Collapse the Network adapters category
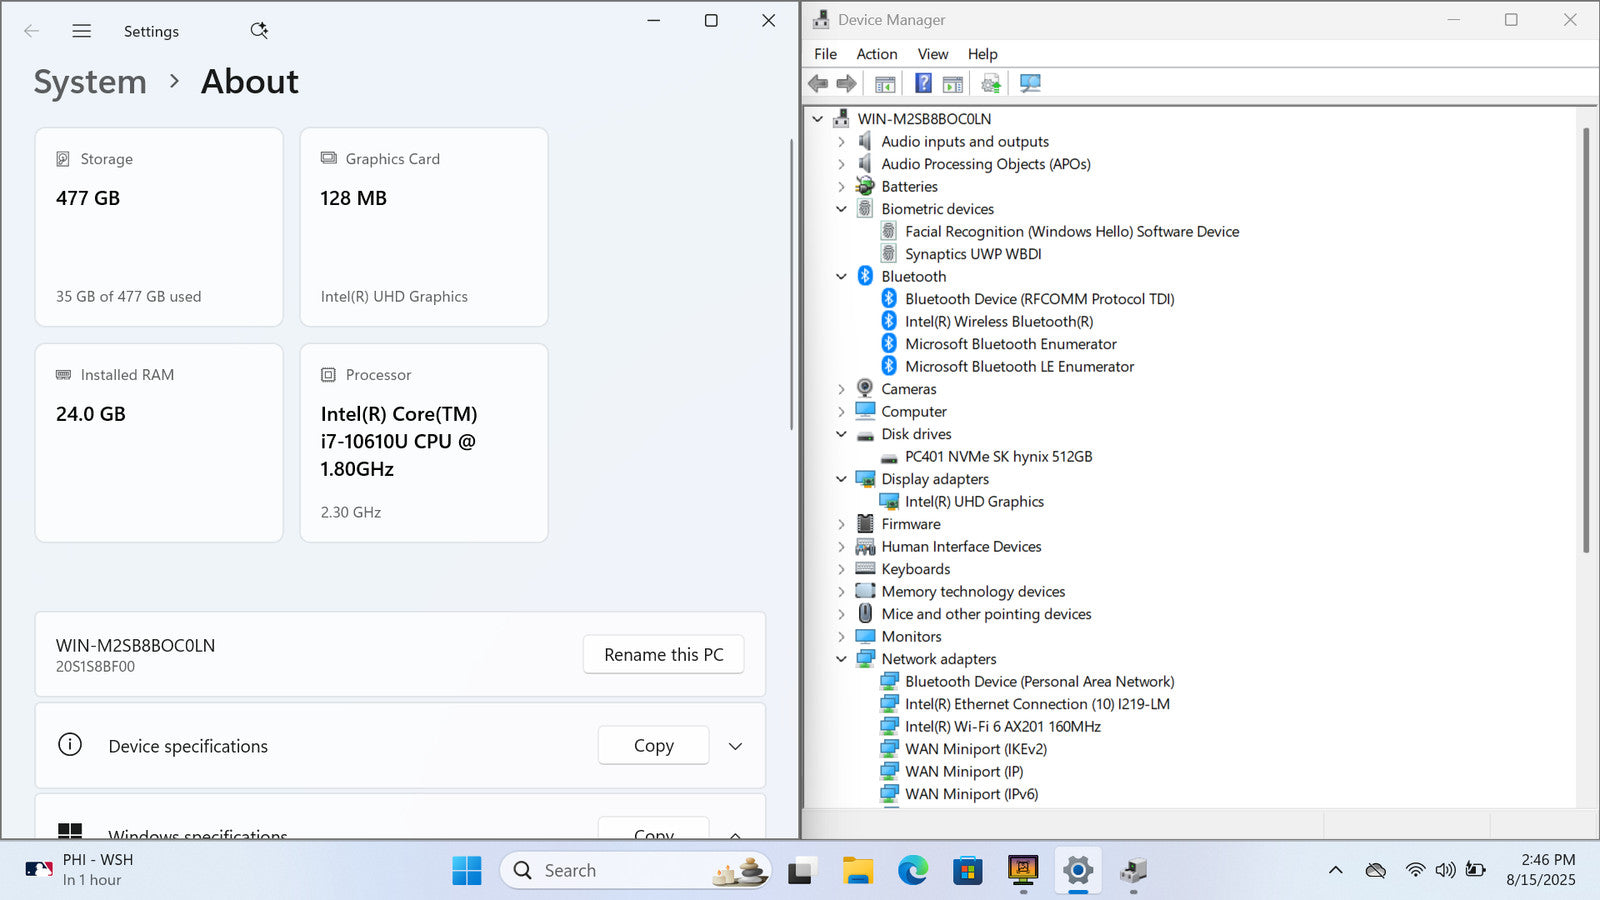 841,659
